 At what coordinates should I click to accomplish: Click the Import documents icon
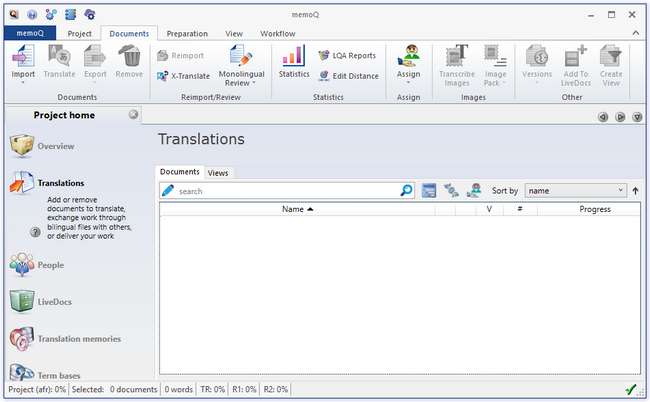23,56
